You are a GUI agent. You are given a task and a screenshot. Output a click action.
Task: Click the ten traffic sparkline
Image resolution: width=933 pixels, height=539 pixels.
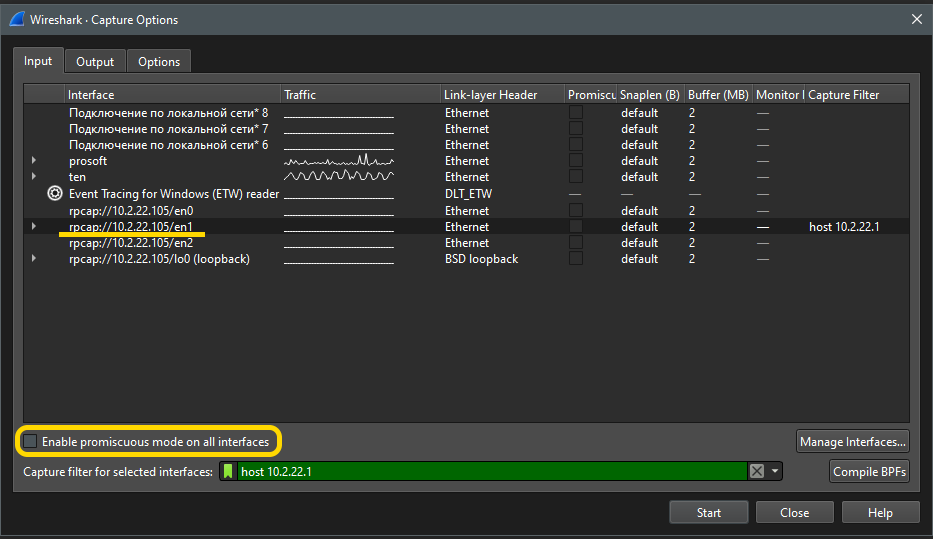coord(339,176)
